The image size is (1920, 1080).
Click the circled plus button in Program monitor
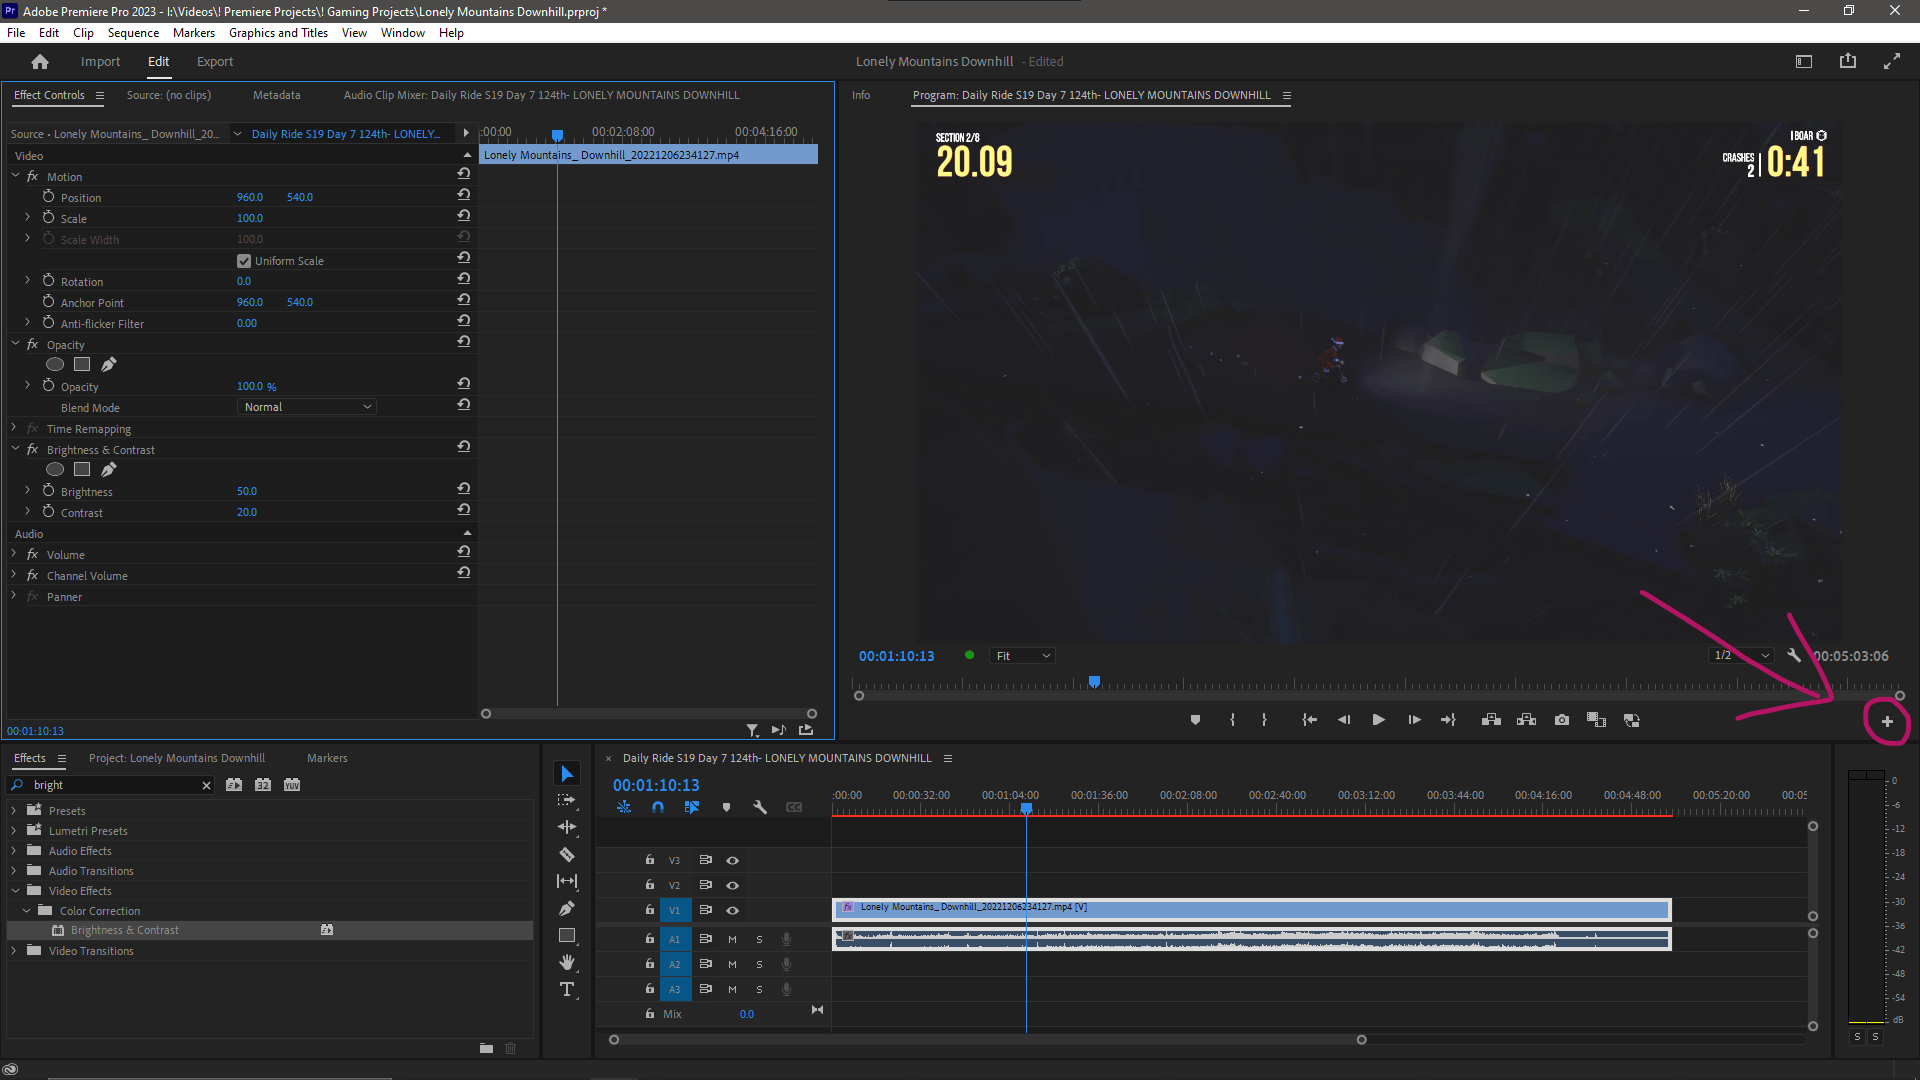1887,721
